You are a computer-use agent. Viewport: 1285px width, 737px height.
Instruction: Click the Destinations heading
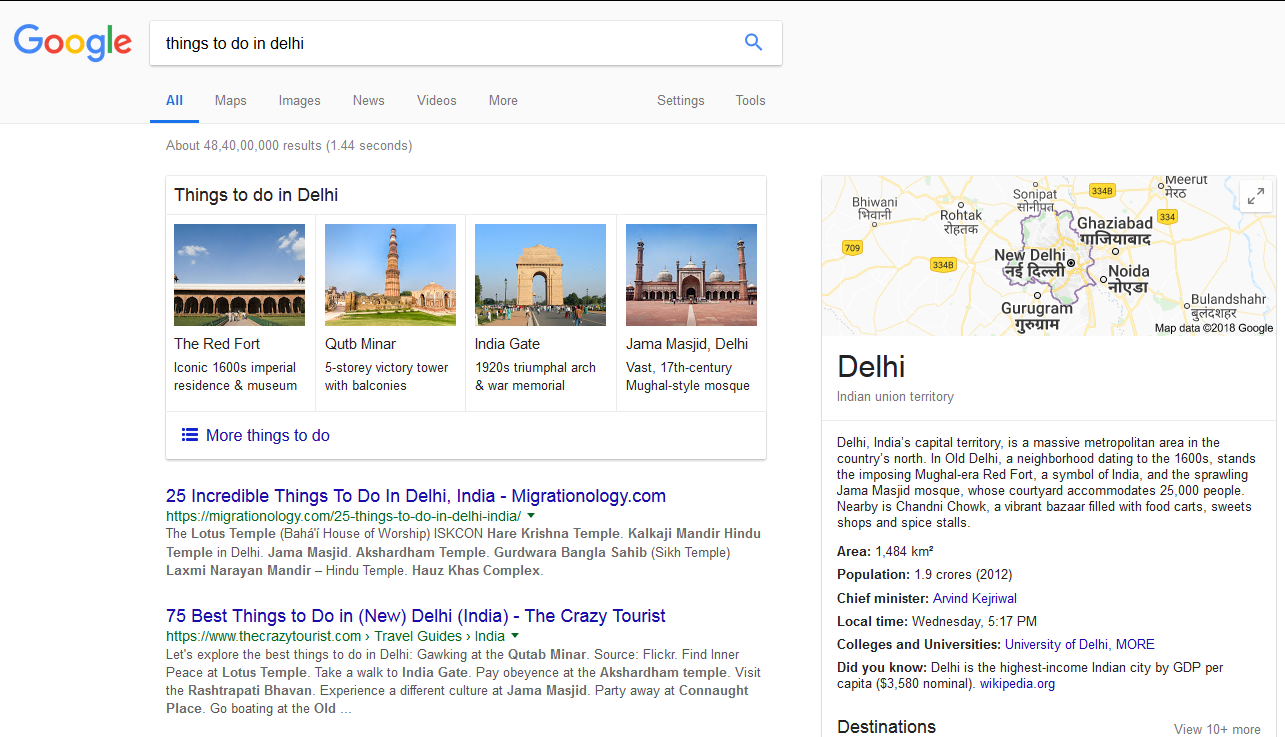point(886,727)
